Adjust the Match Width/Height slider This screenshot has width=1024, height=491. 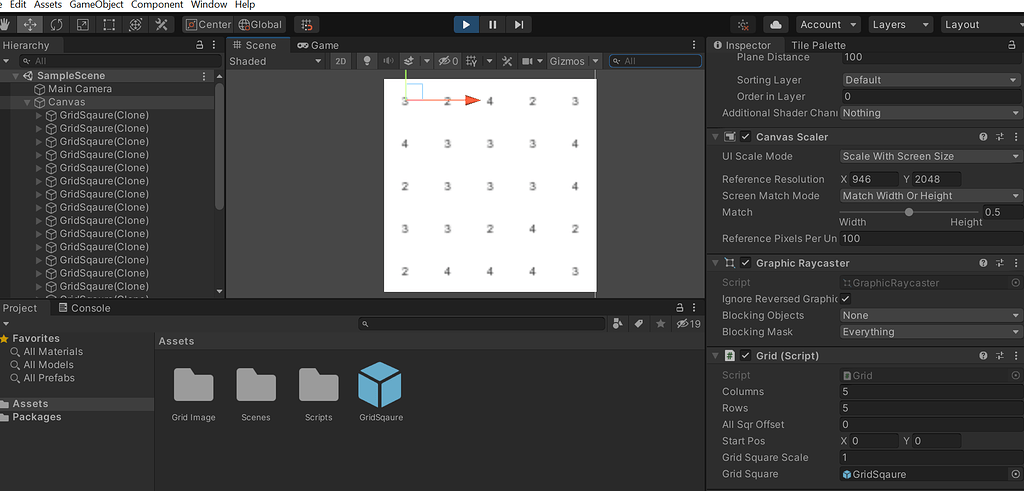(908, 212)
